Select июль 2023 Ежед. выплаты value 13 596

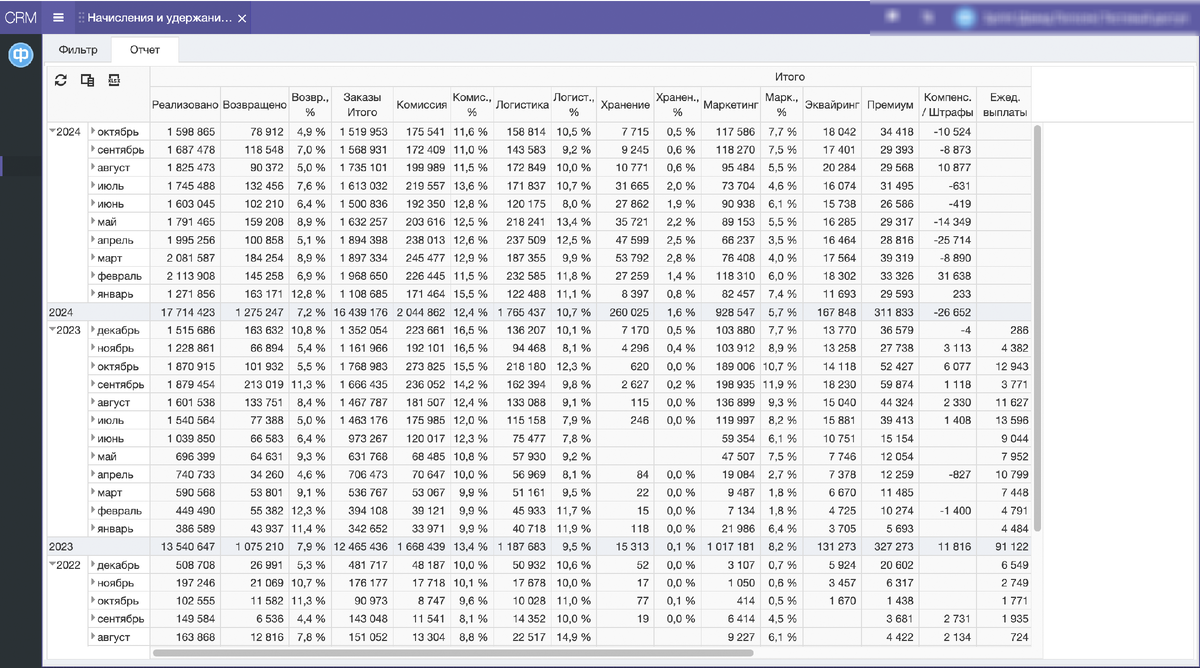(x=1003, y=420)
